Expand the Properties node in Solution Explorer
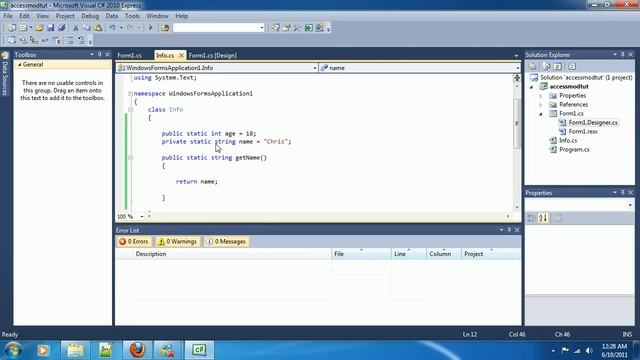Viewport: 640px width, 360px height. (x=541, y=96)
